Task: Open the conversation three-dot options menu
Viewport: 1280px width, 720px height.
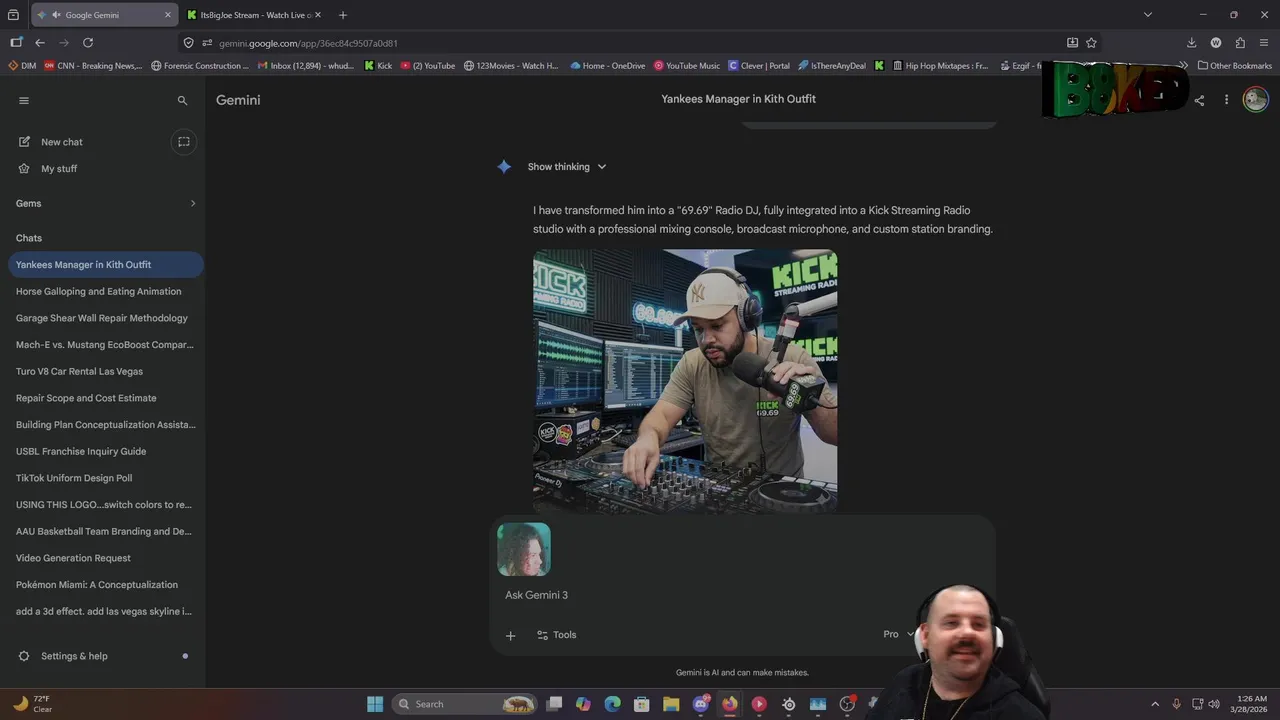Action: [1226, 100]
